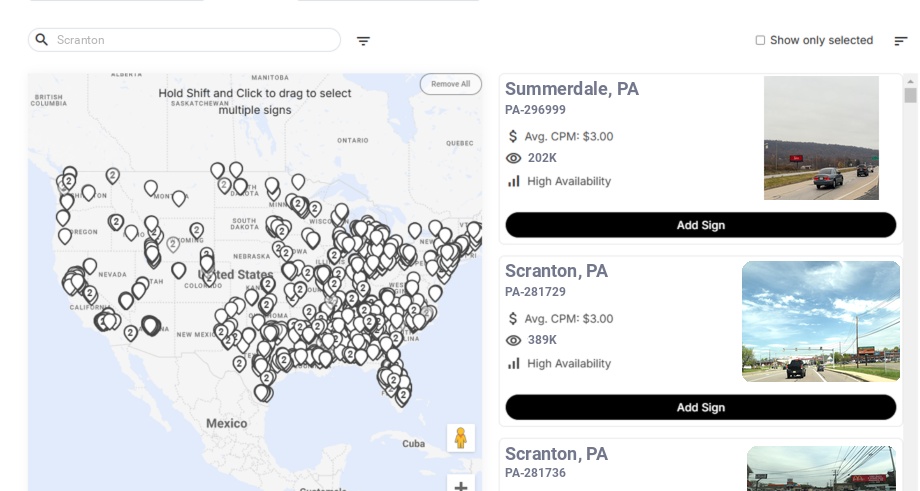The image size is (920, 491).
Task: Open the sort order icon
Action: [901, 40]
